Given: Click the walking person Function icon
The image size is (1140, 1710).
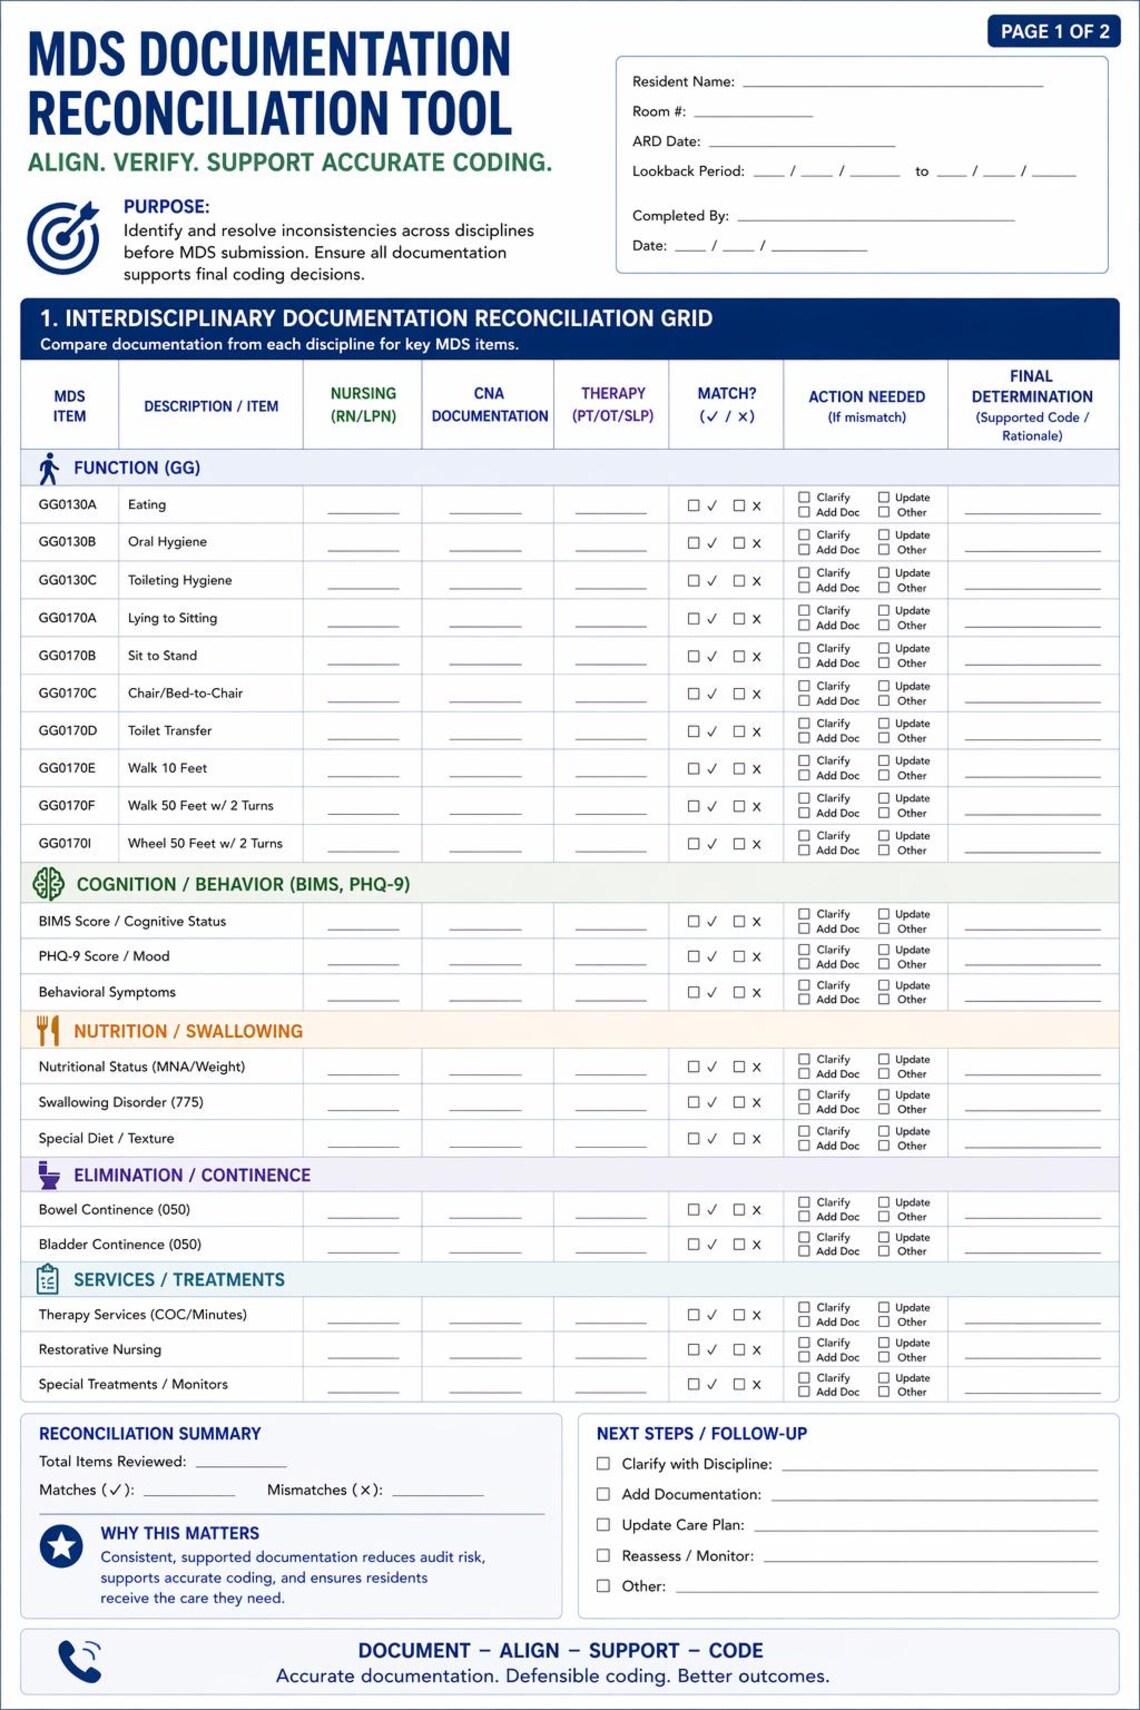Looking at the screenshot, I should pyautogui.click(x=48, y=468).
